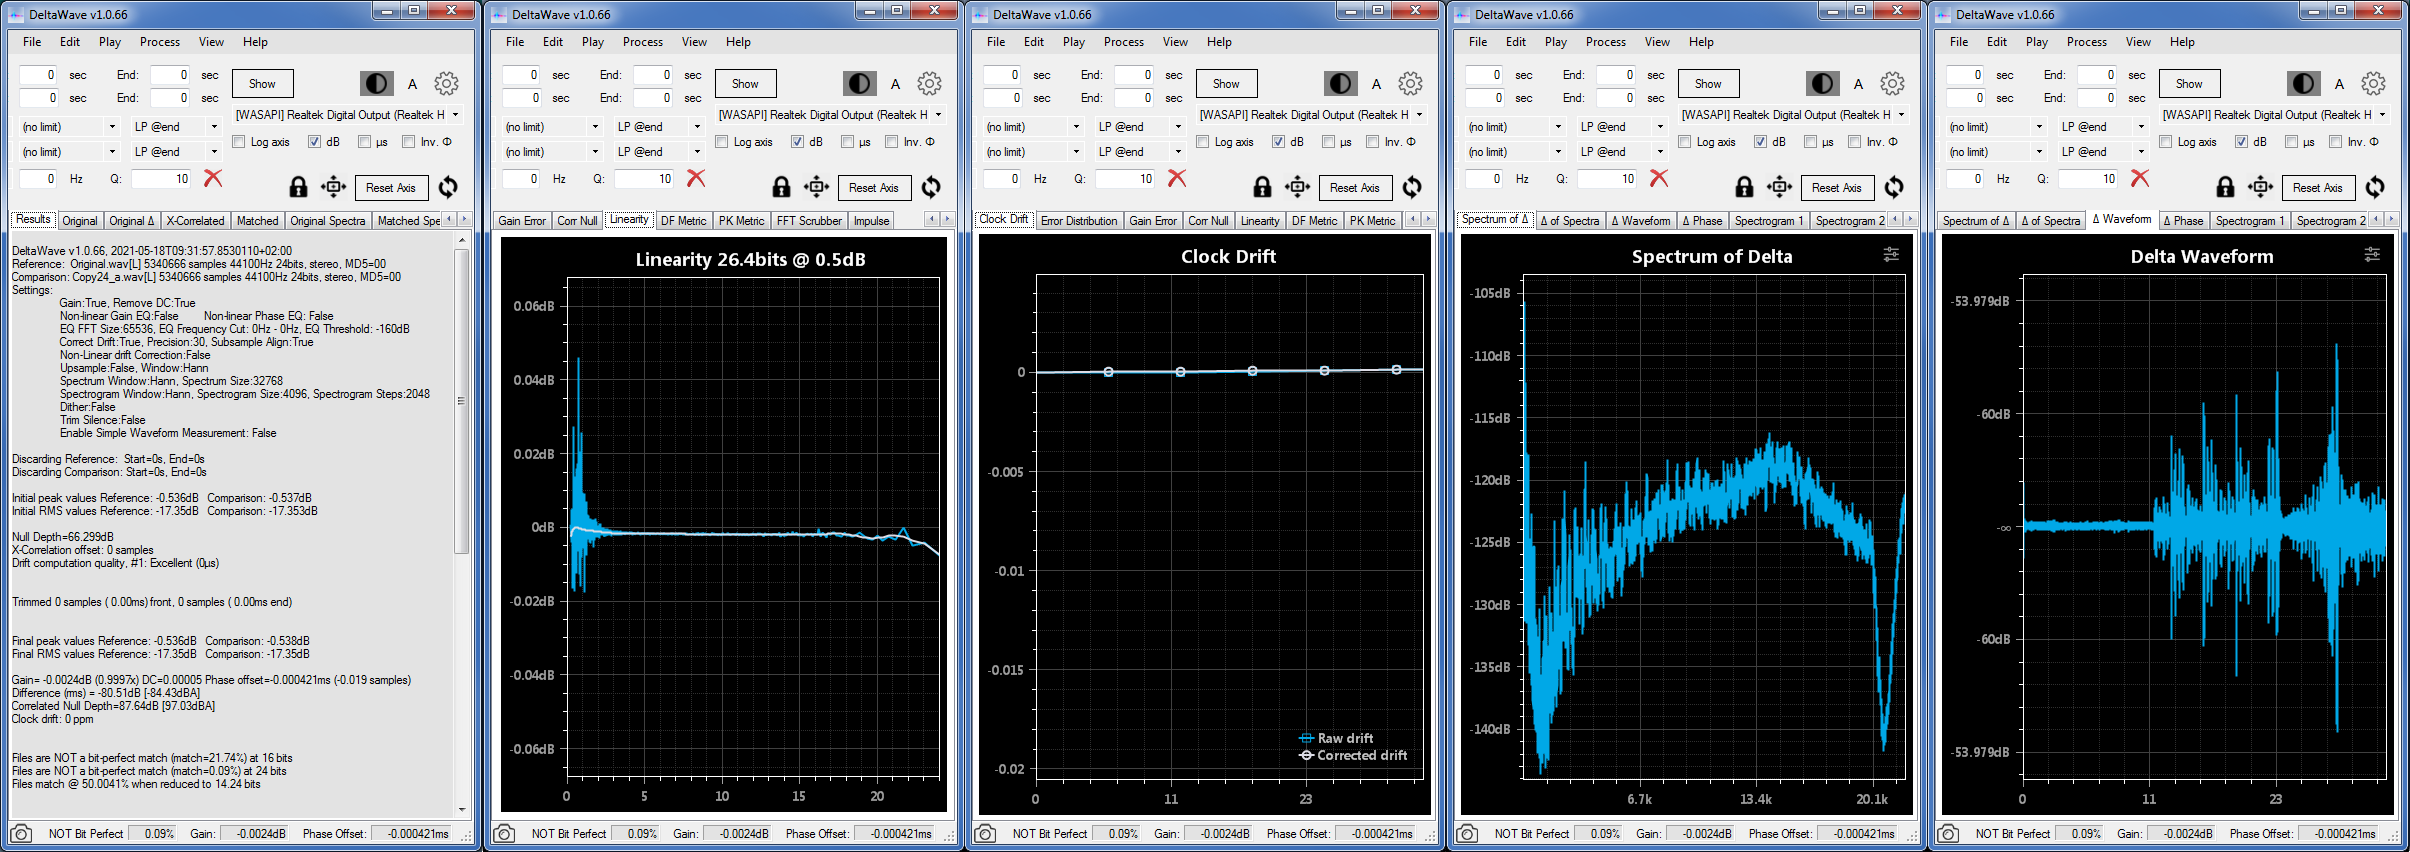Screen dimensions: 2410x852
Task: Enable Log axis checkbox in Results window
Action: (x=239, y=142)
